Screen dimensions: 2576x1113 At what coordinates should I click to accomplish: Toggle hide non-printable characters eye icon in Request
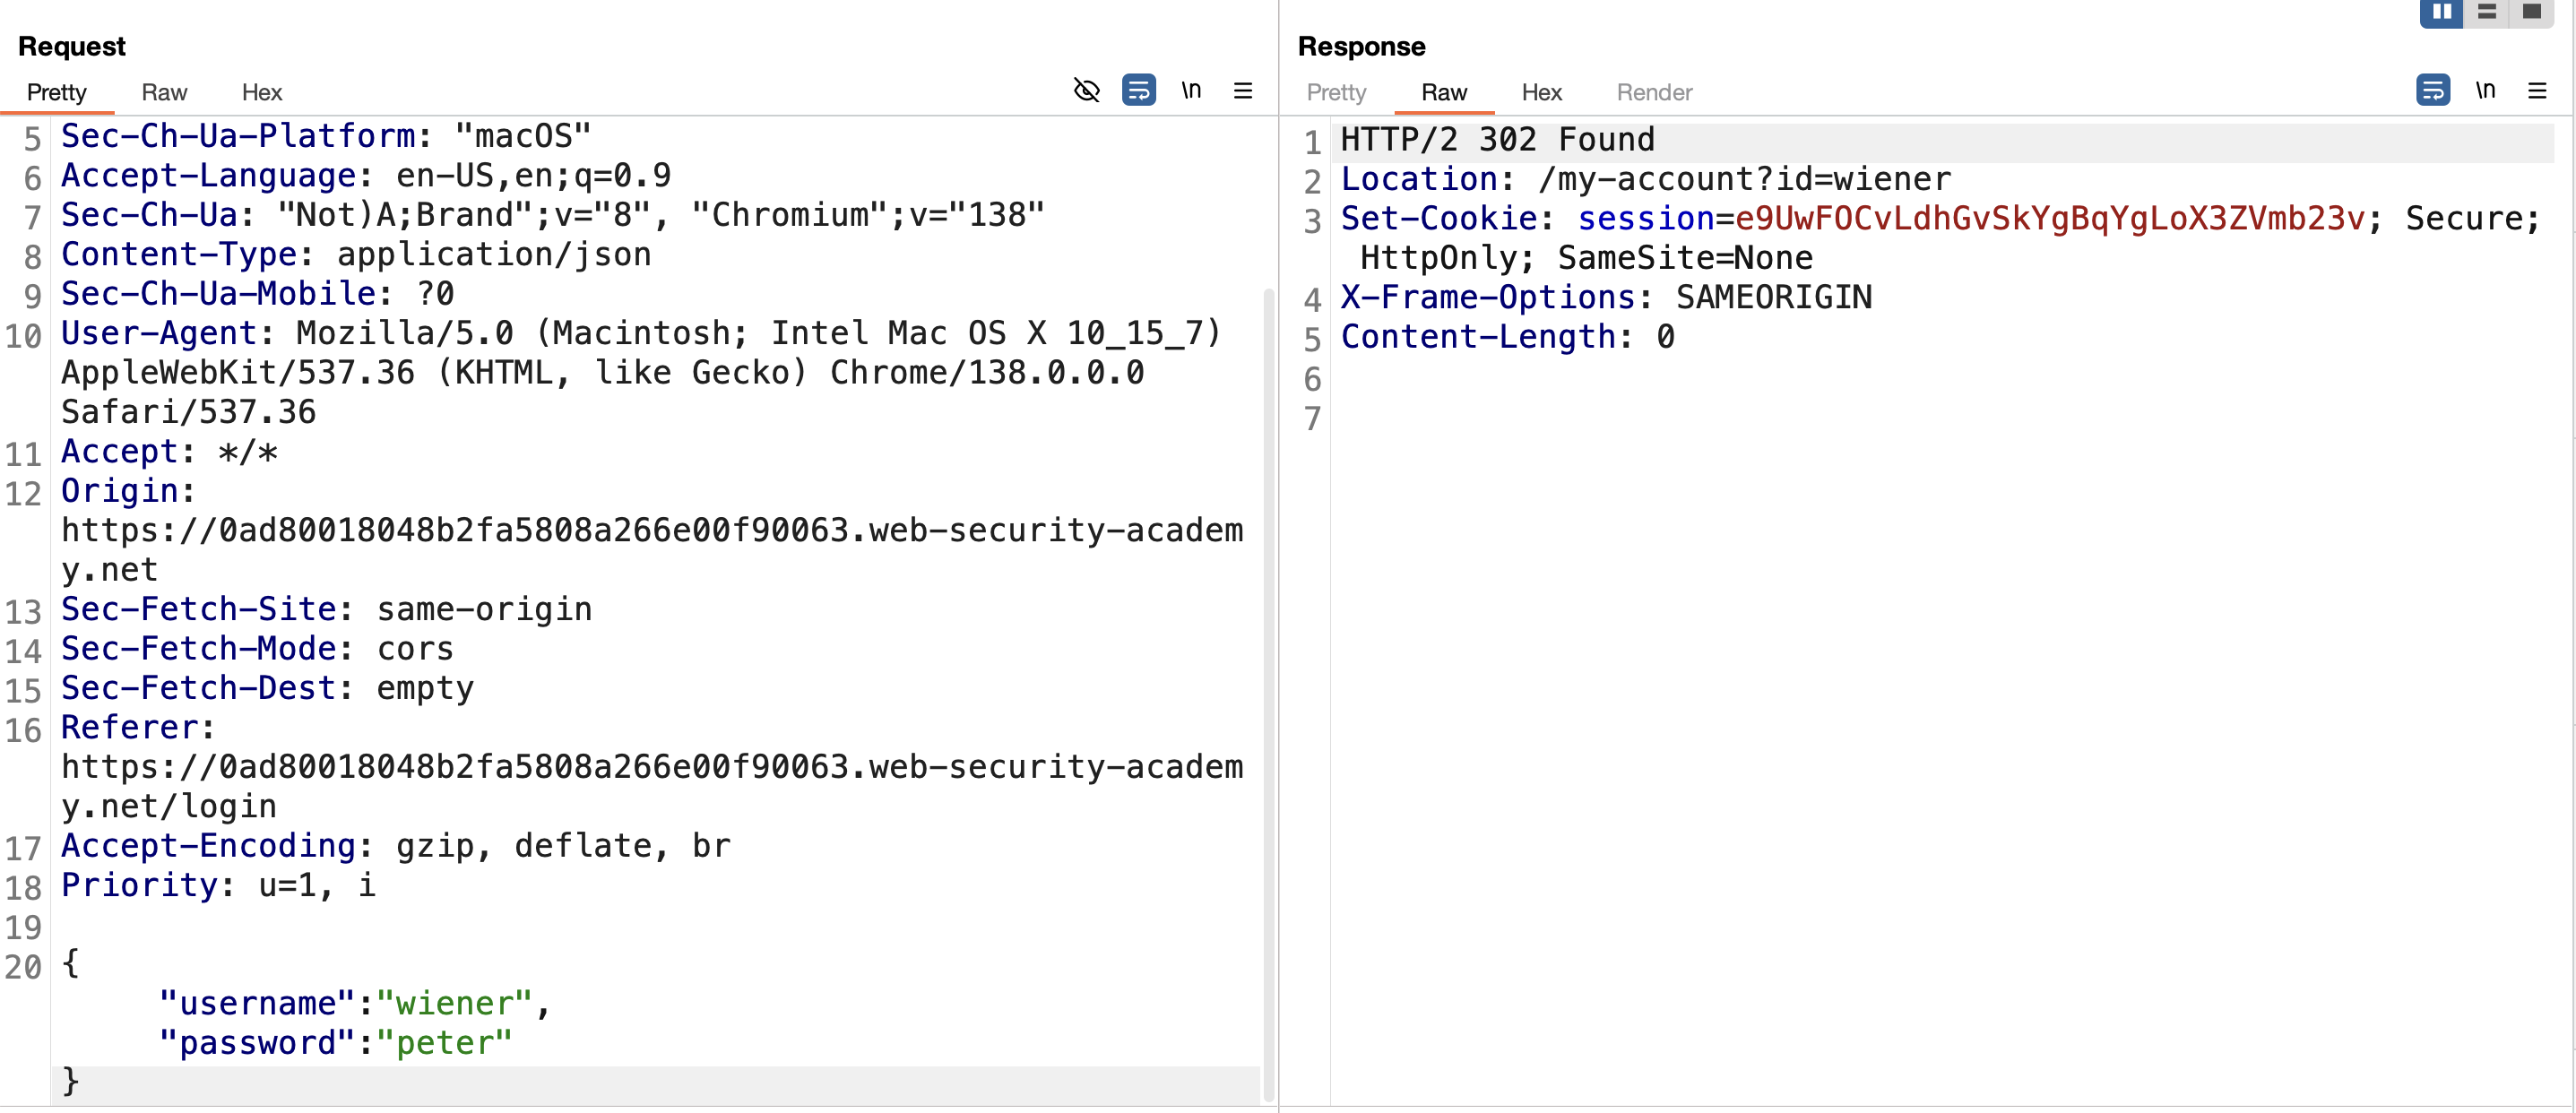coord(1087,90)
